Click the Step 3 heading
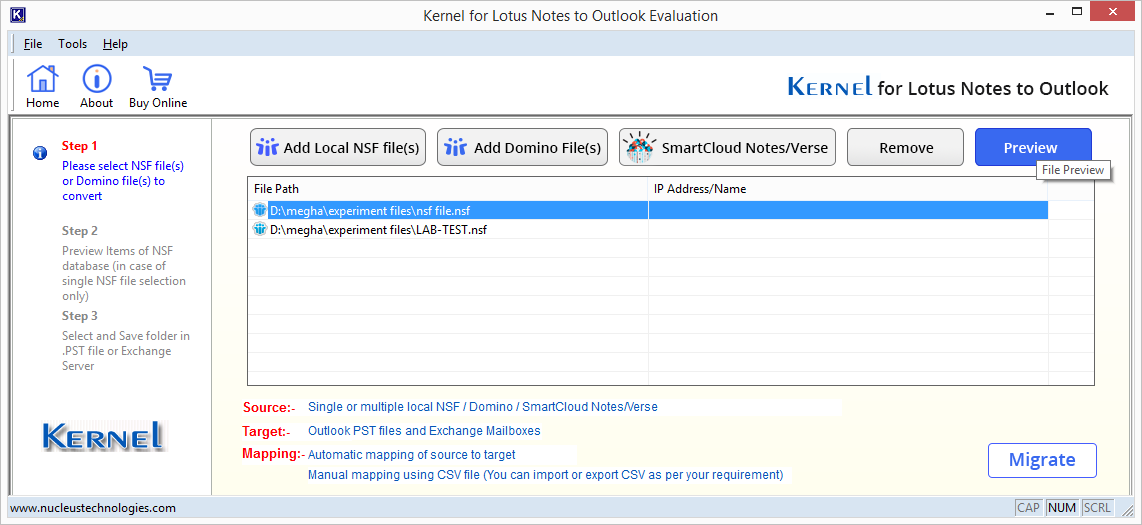The height and width of the screenshot is (525, 1142). (x=79, y=316)
